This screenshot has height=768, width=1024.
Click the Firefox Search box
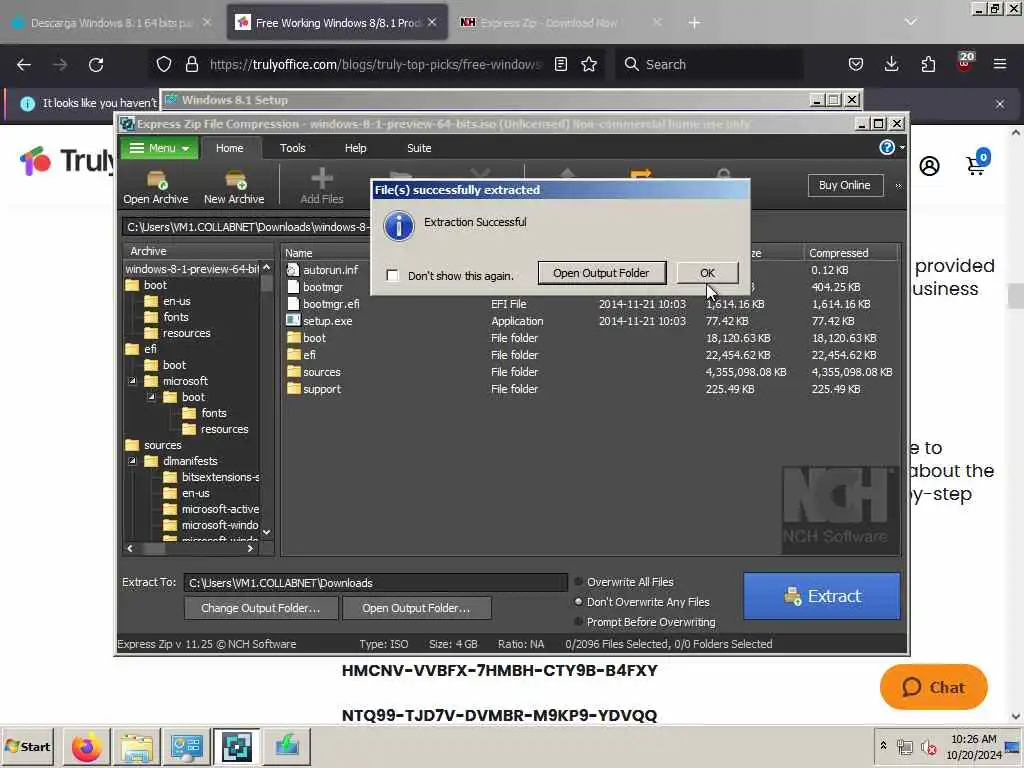pos(709,64)
